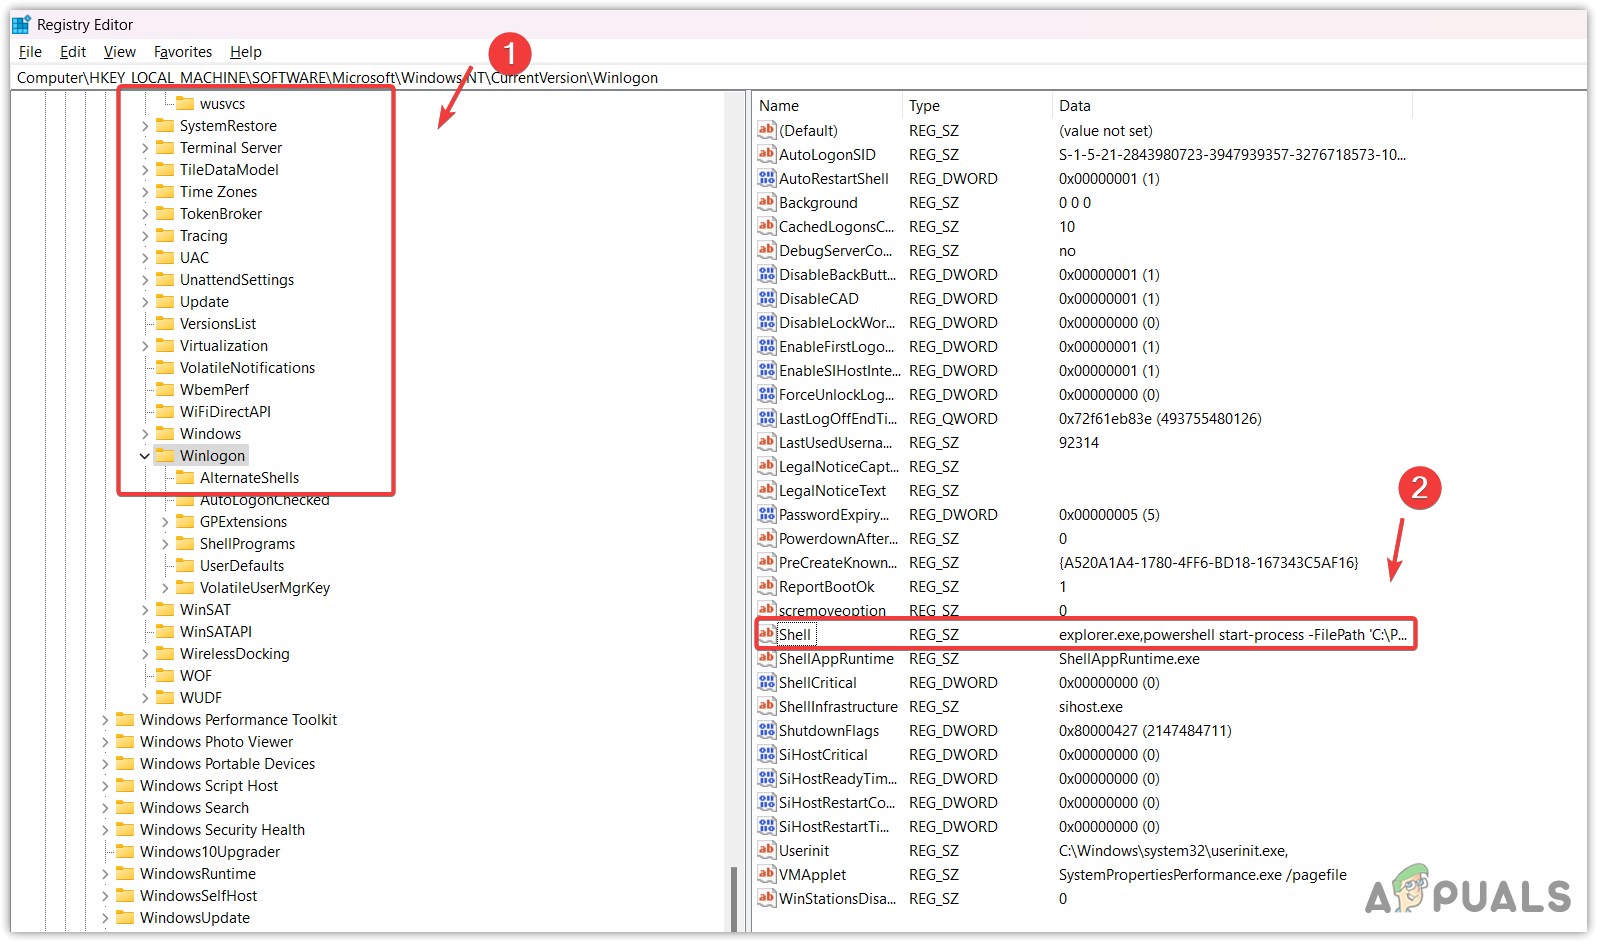
Task: Click the registry path address bar
Action: (798, 78)
